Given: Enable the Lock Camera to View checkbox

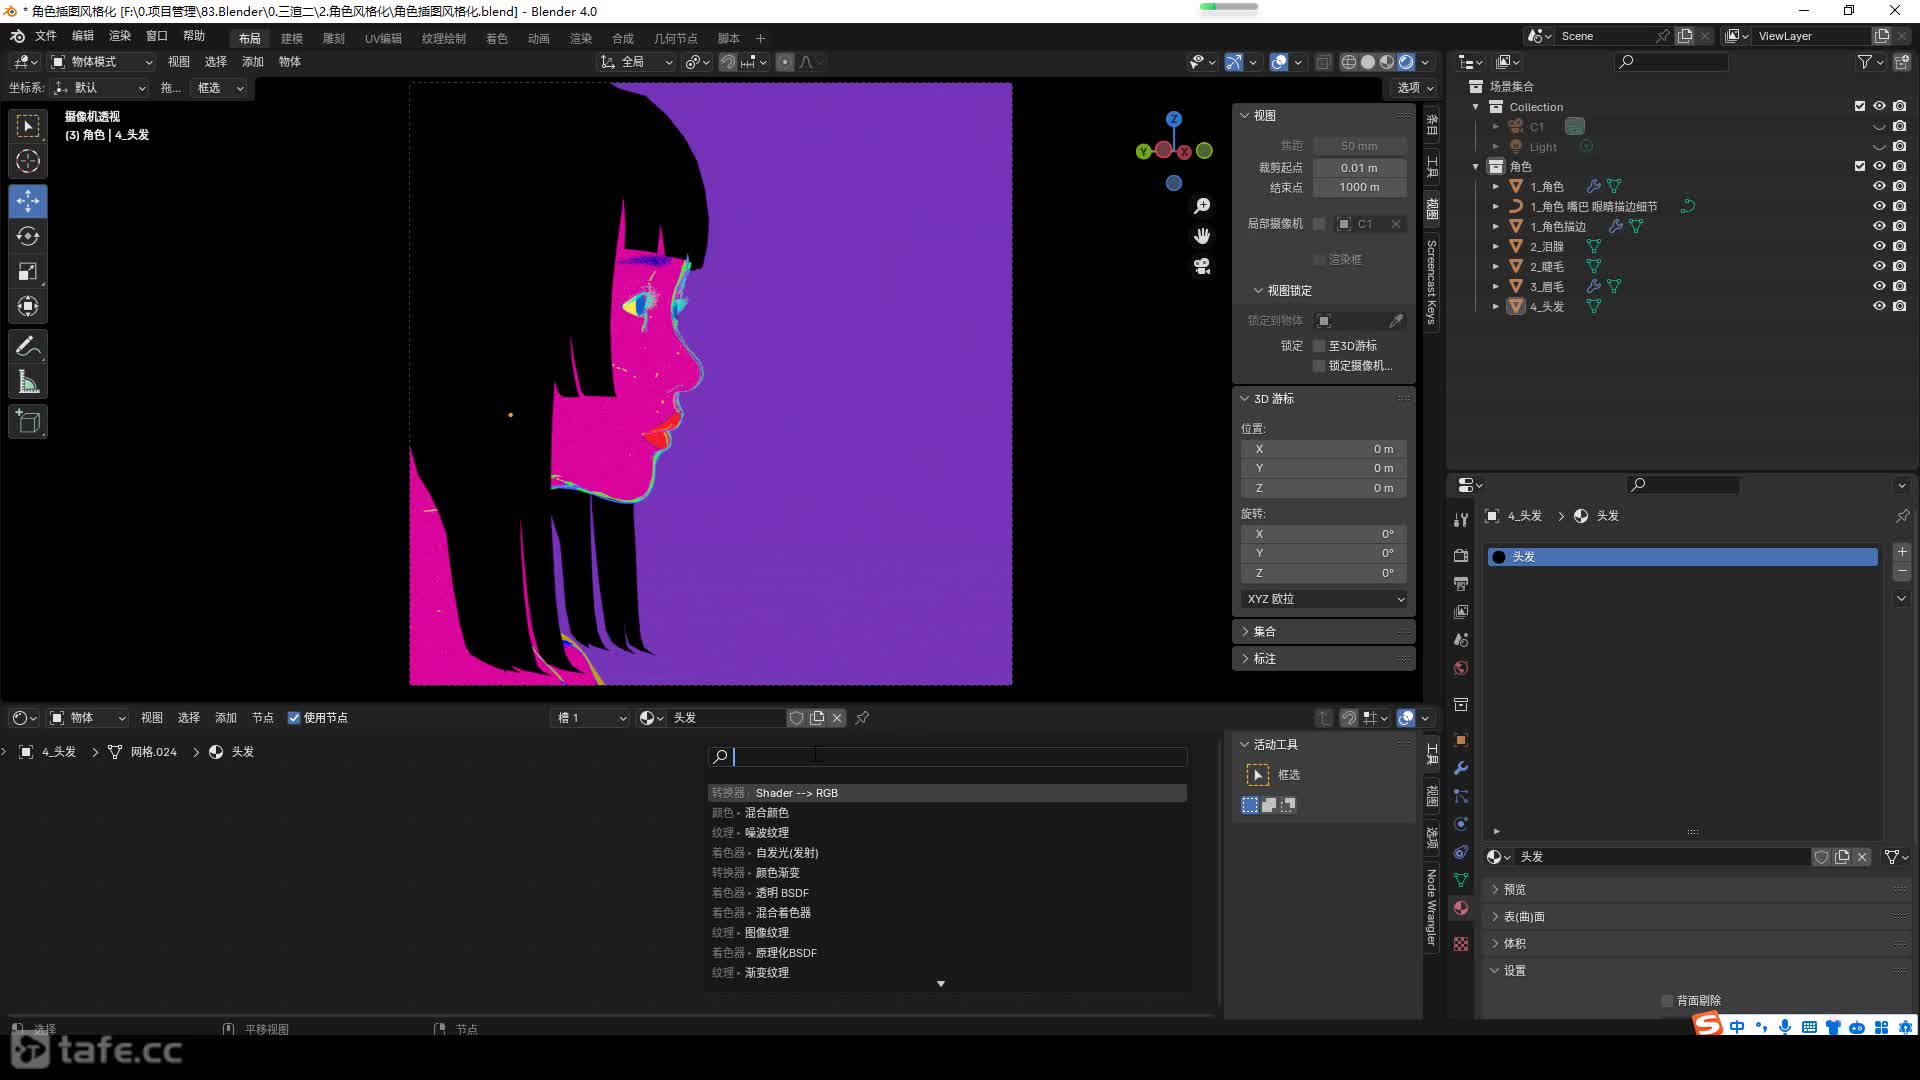Looking at the screenshot, I should [x=1319, y=366].
